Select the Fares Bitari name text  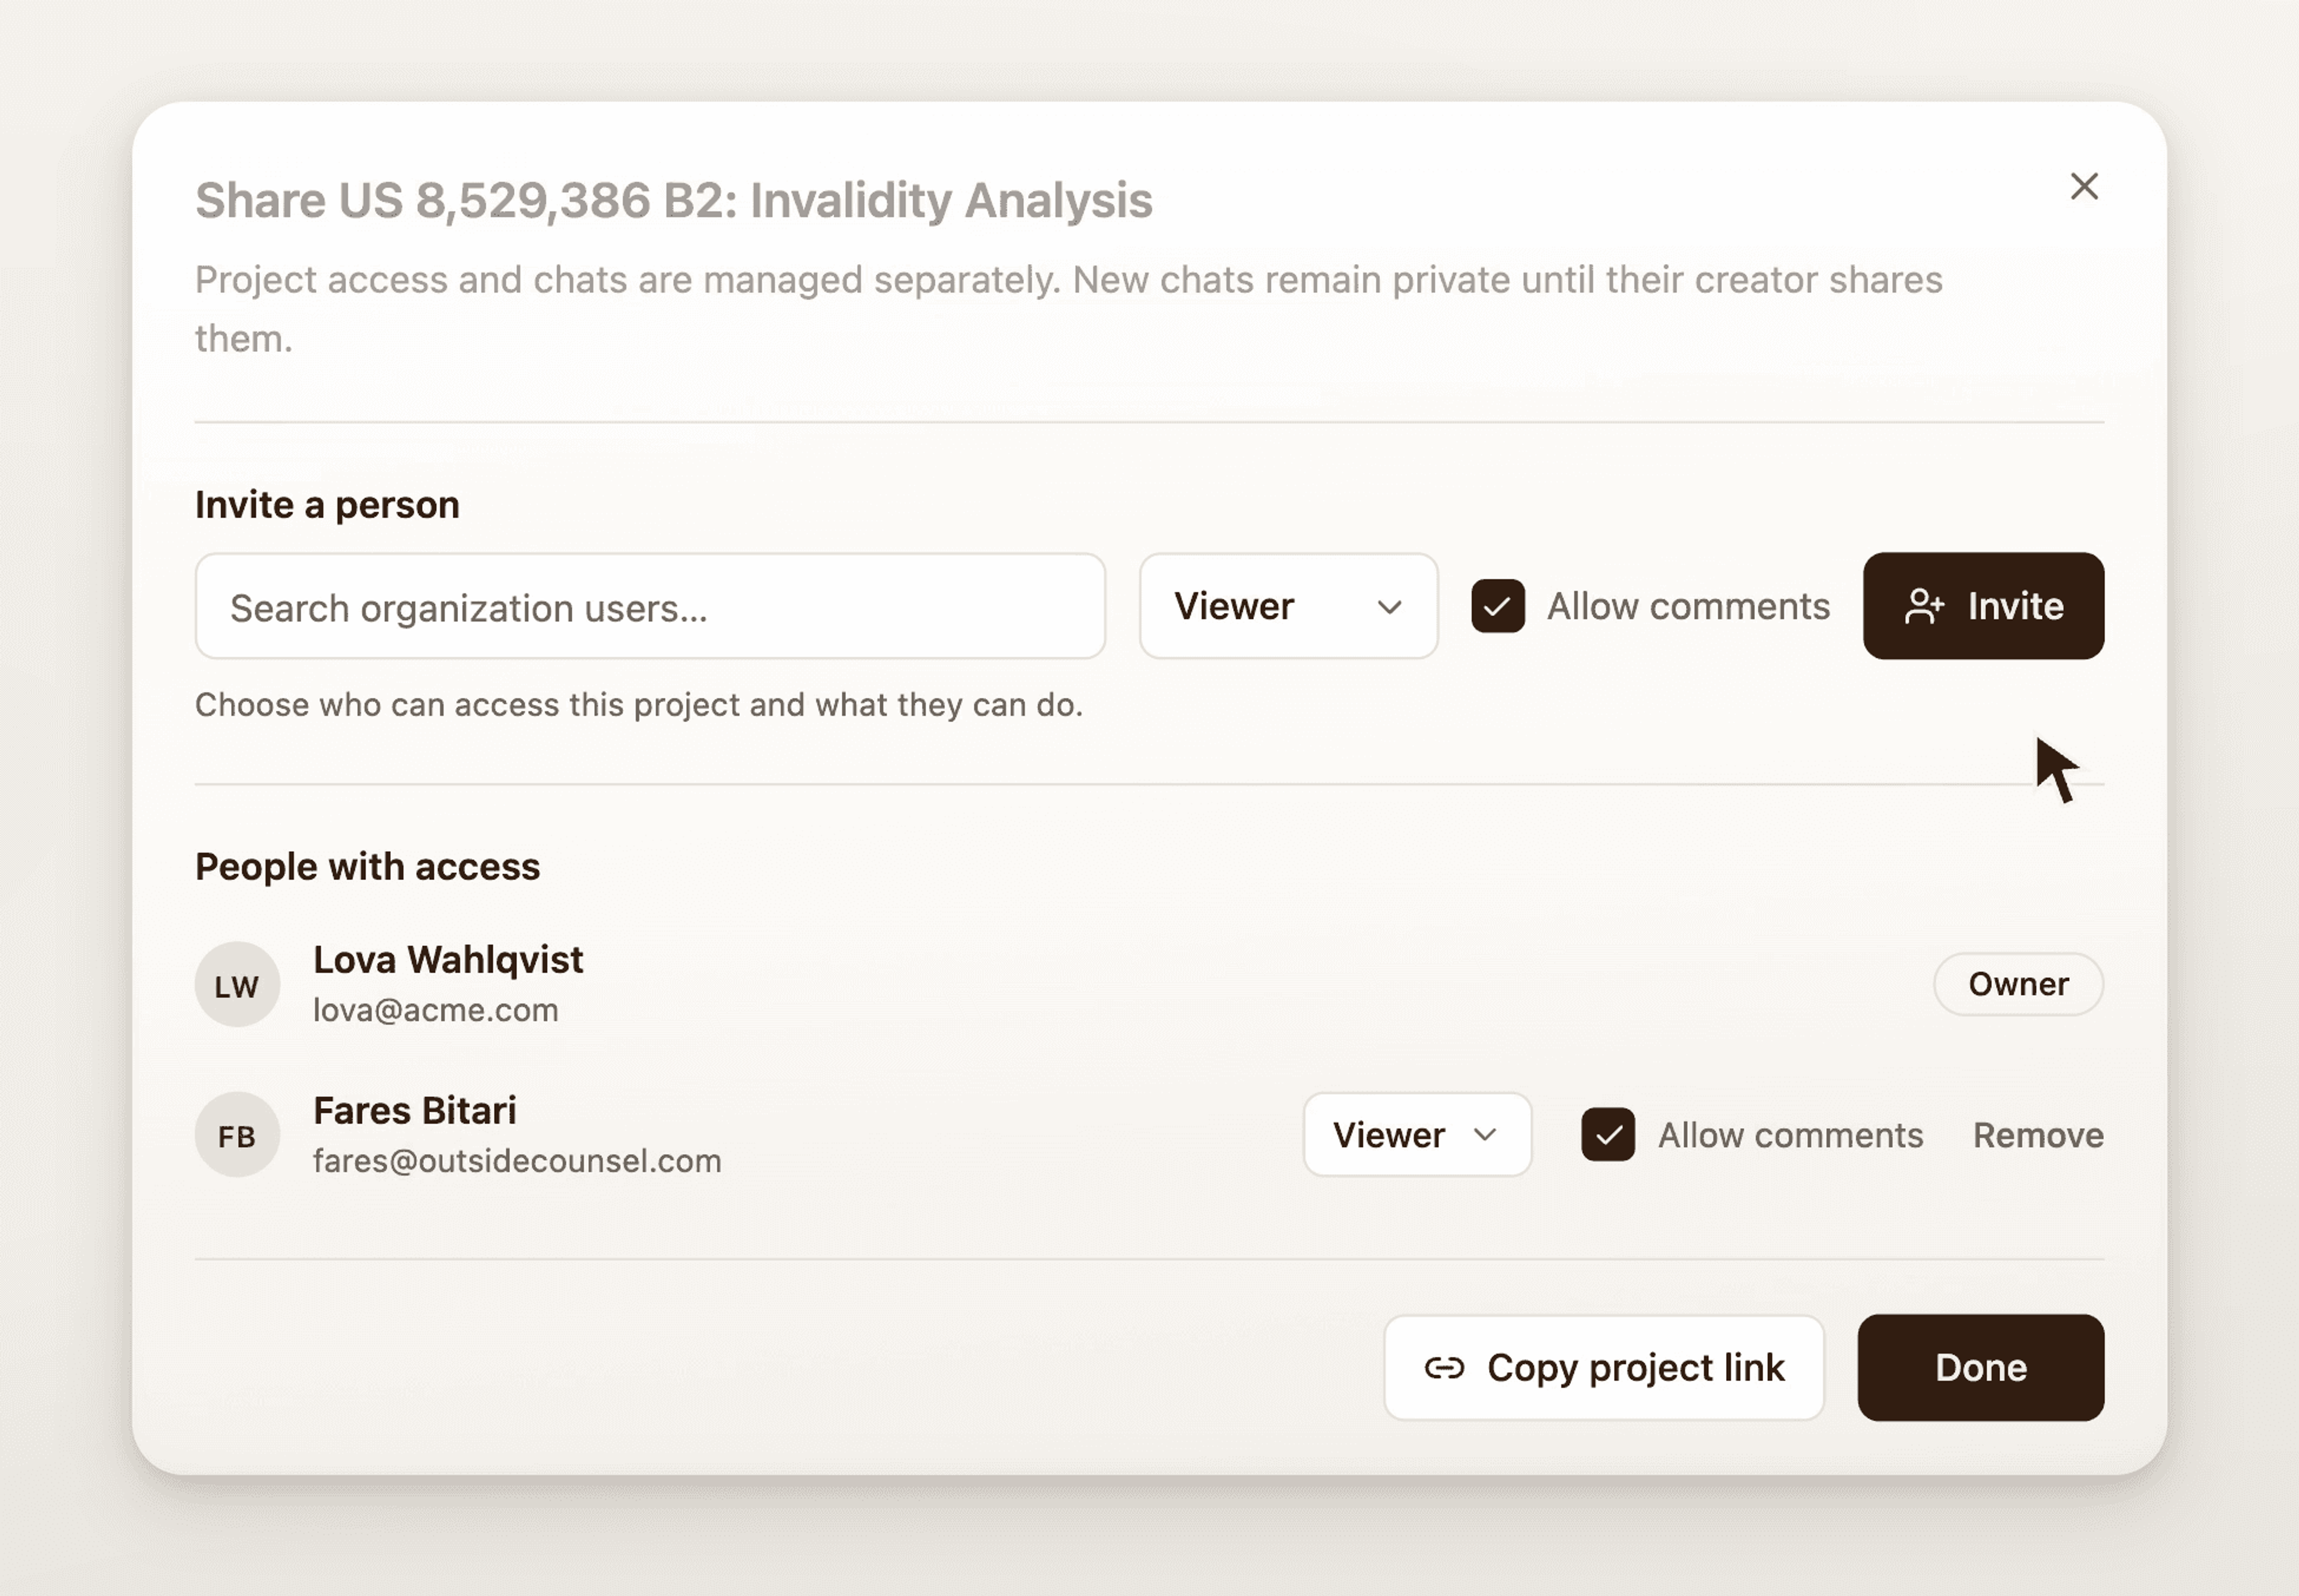click(x=415, y=1110)
